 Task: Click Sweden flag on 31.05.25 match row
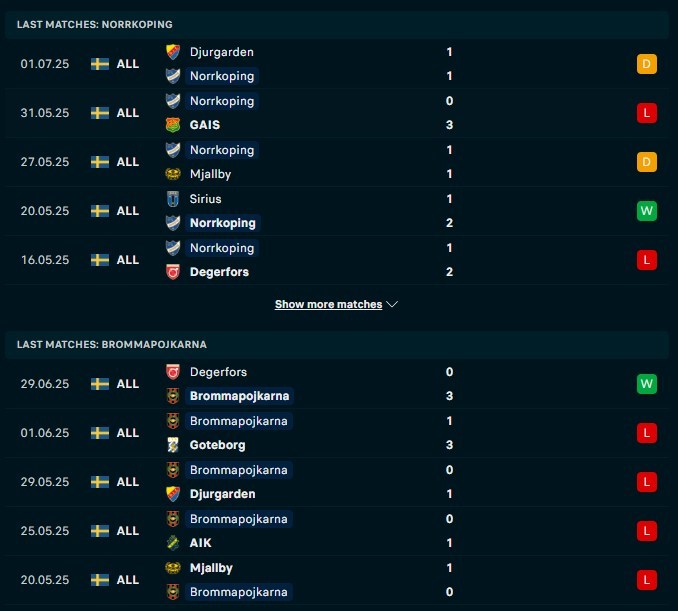click(100, 113)
